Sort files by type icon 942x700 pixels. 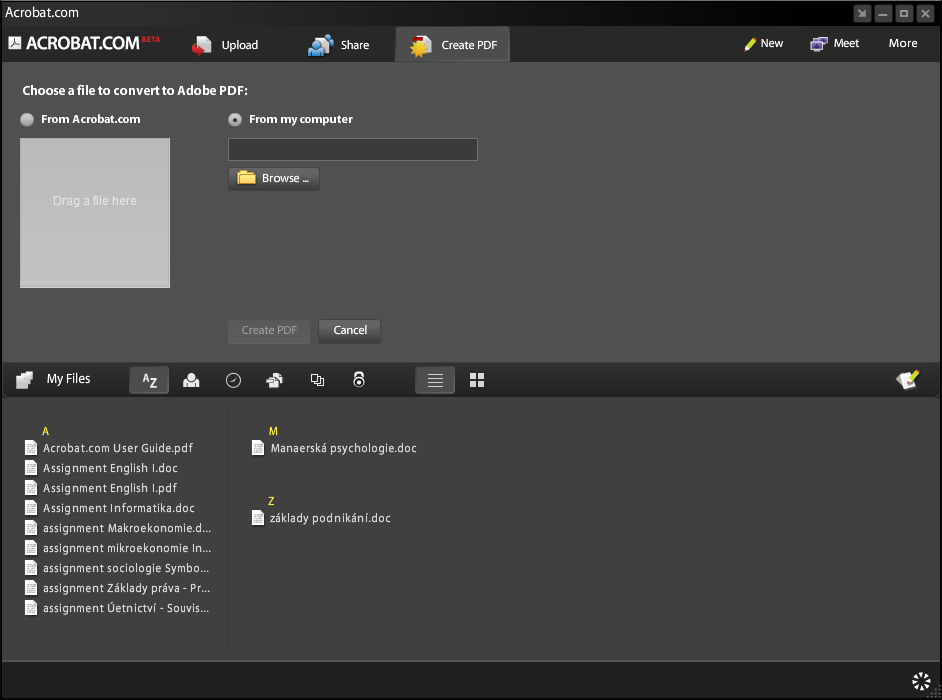pyautogui.click(x=275, y=380)
